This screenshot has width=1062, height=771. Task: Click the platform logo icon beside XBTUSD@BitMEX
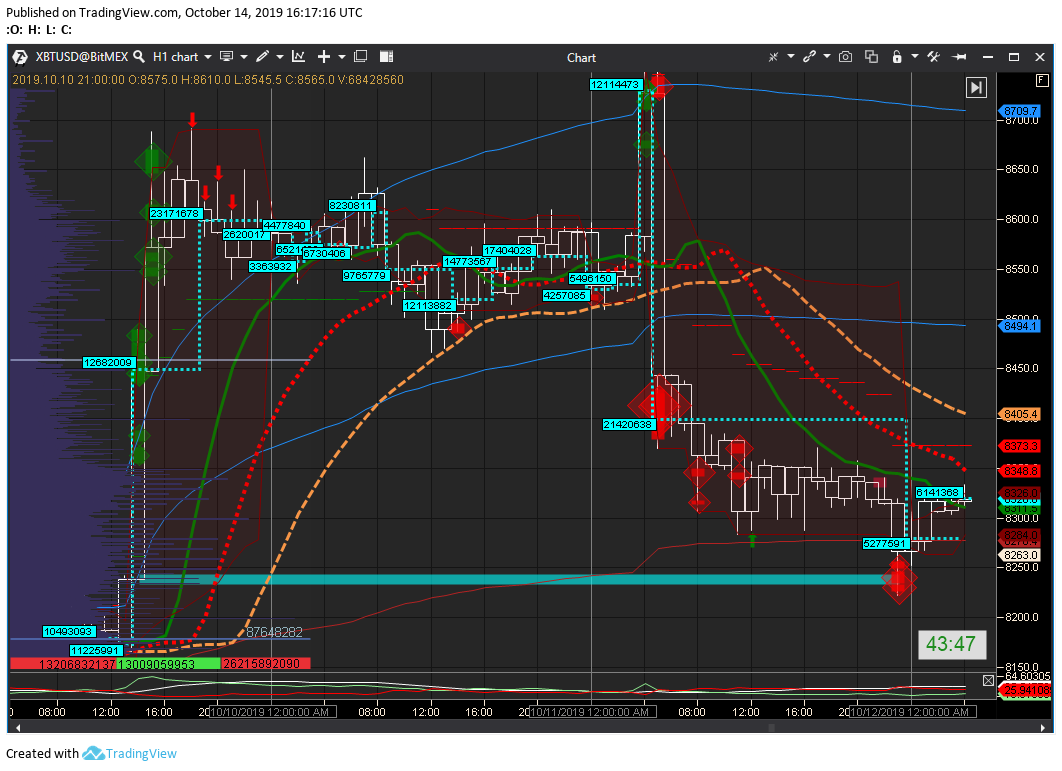coord(20,57)
